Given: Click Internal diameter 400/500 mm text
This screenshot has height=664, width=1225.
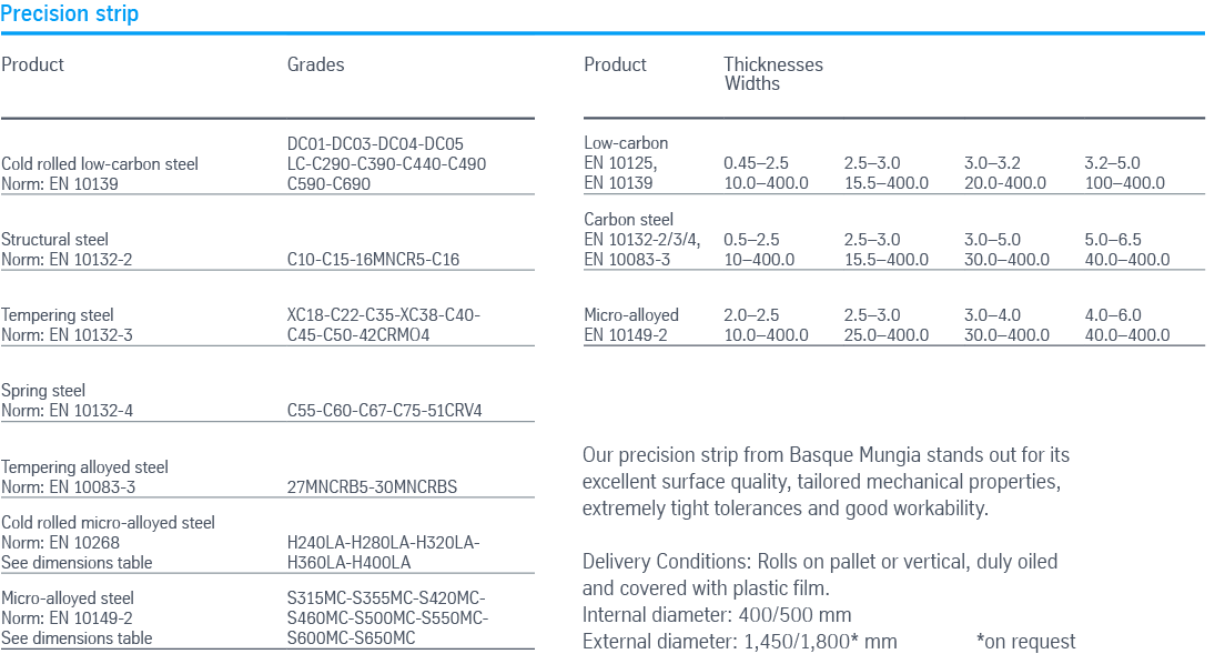Looking at the screenshot, I should [x=717, y=614].
